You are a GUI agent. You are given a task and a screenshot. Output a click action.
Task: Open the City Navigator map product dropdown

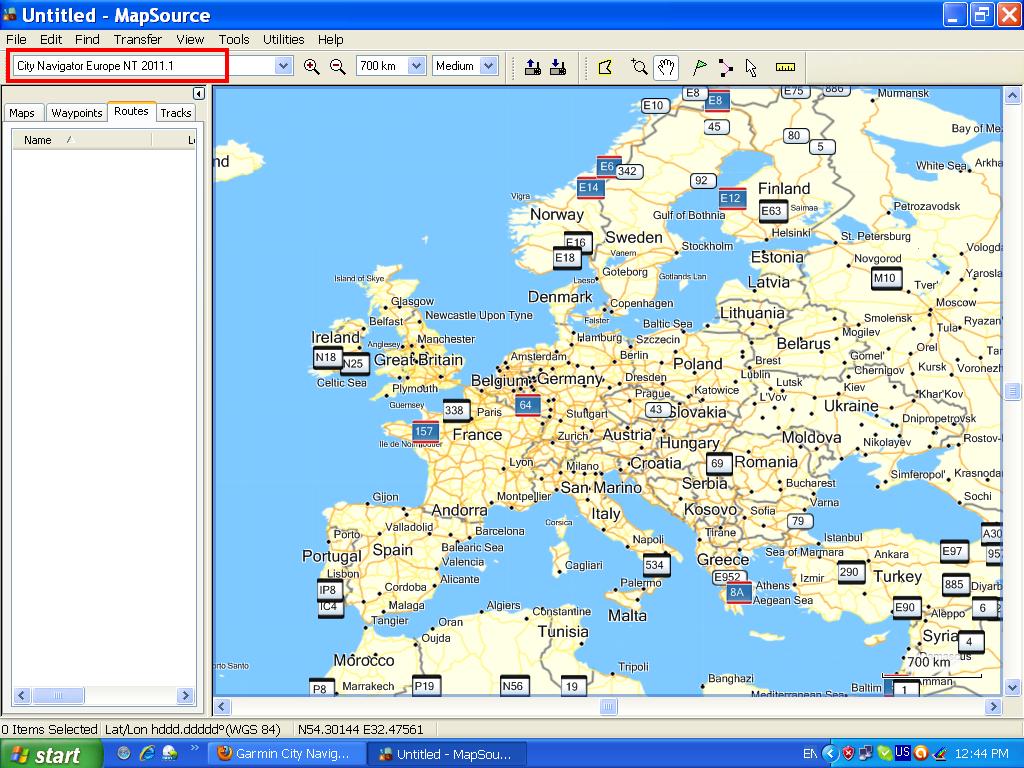(x=283, y=66)
